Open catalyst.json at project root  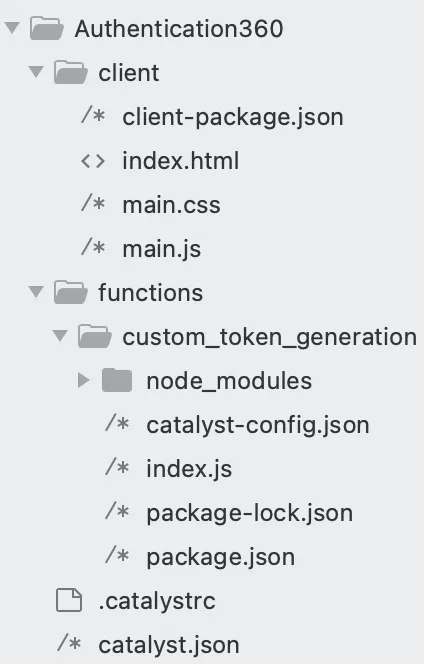tap(169, 646)
